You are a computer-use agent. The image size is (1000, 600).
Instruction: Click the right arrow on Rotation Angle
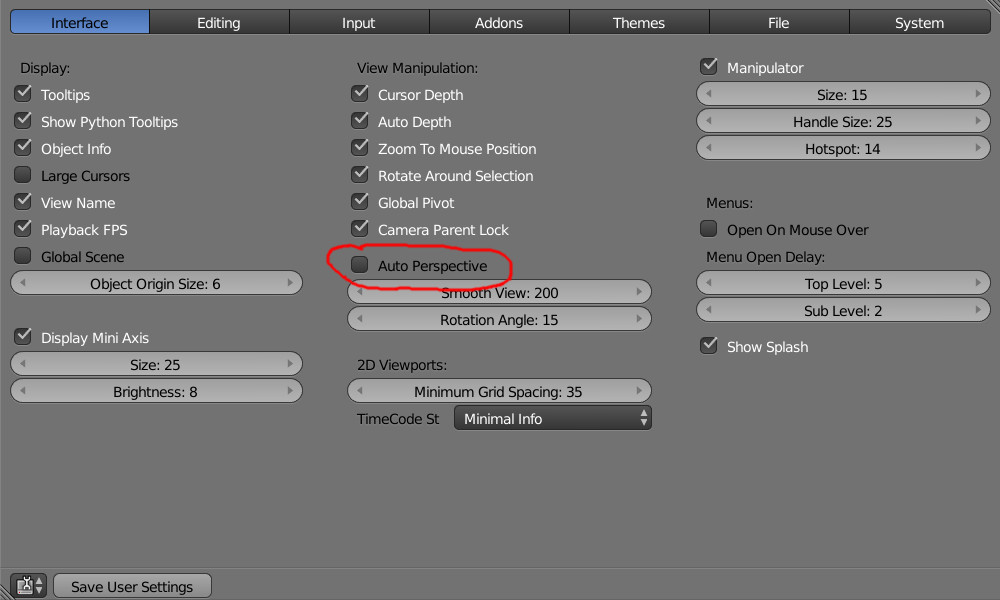click(x=640, y=320)
